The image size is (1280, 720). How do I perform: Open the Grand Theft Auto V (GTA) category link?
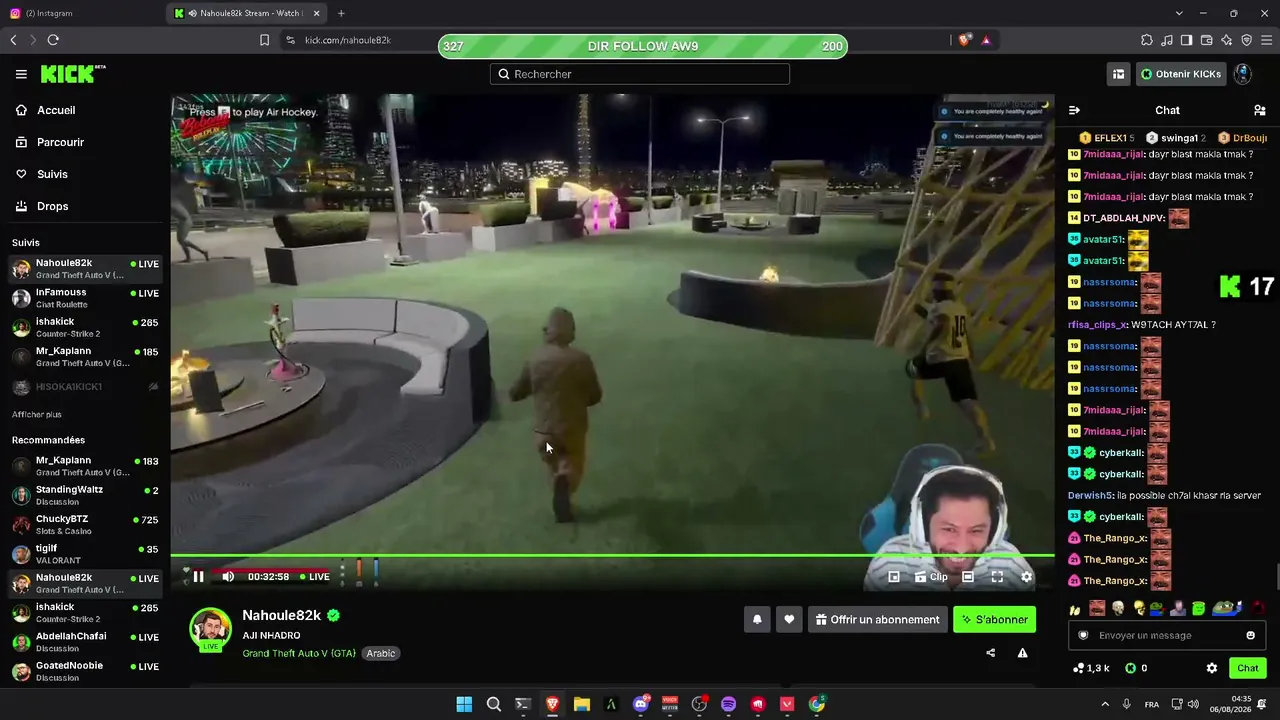(x=299, y=653)
